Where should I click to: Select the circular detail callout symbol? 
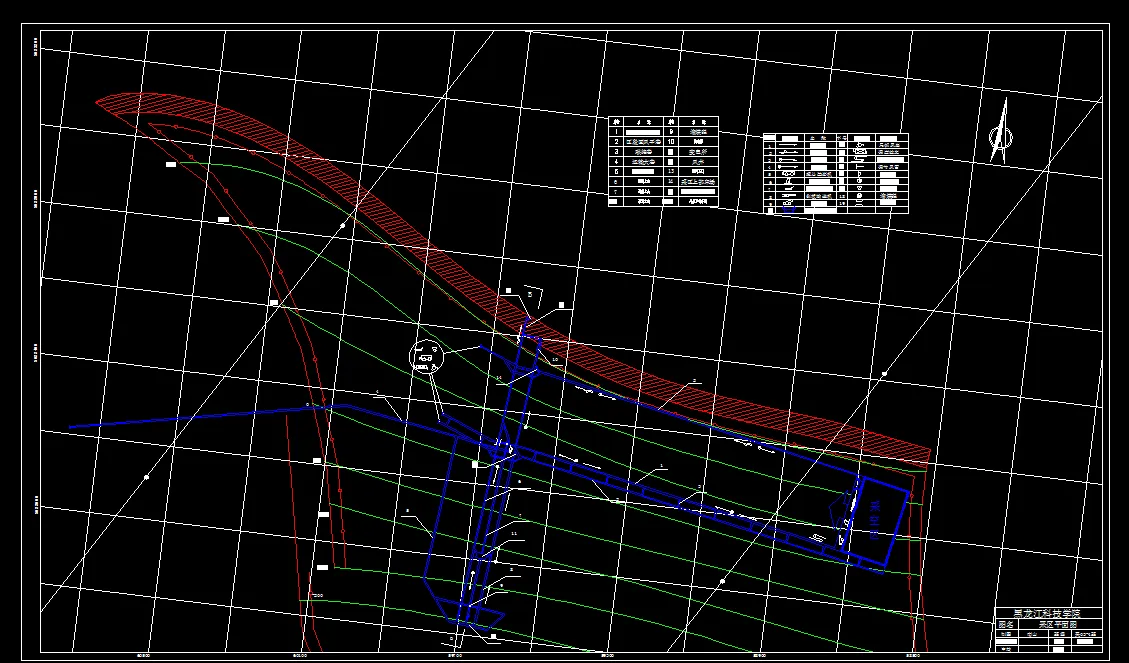[426, 357]
